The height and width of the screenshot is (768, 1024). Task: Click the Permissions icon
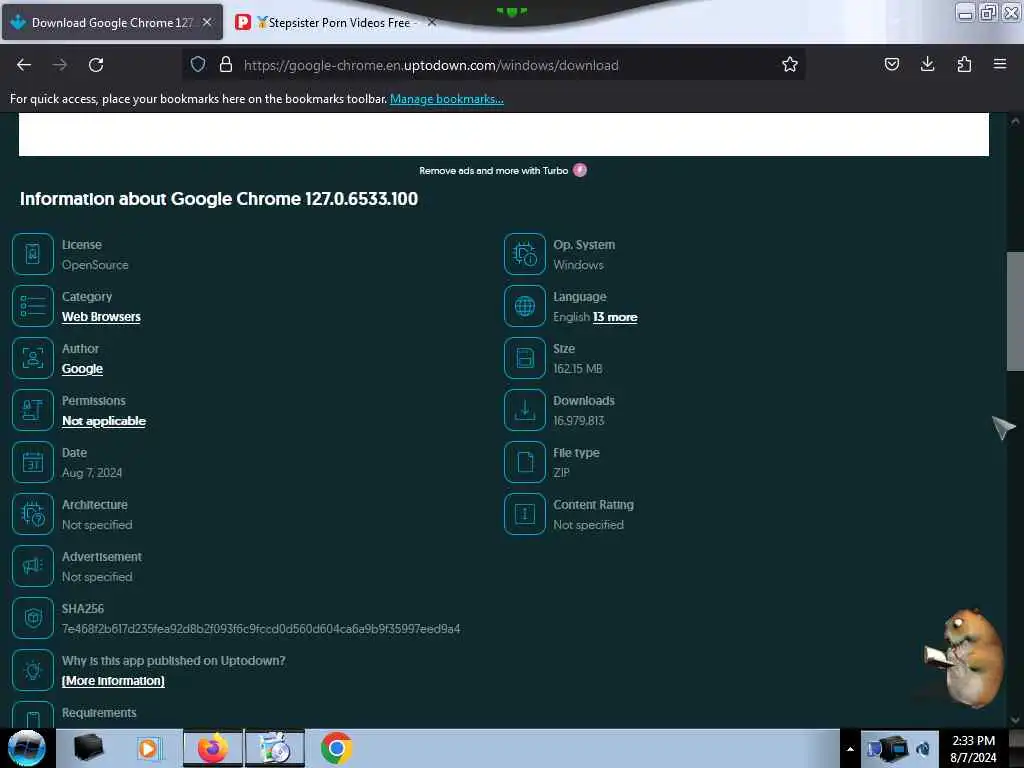point(33,410)
